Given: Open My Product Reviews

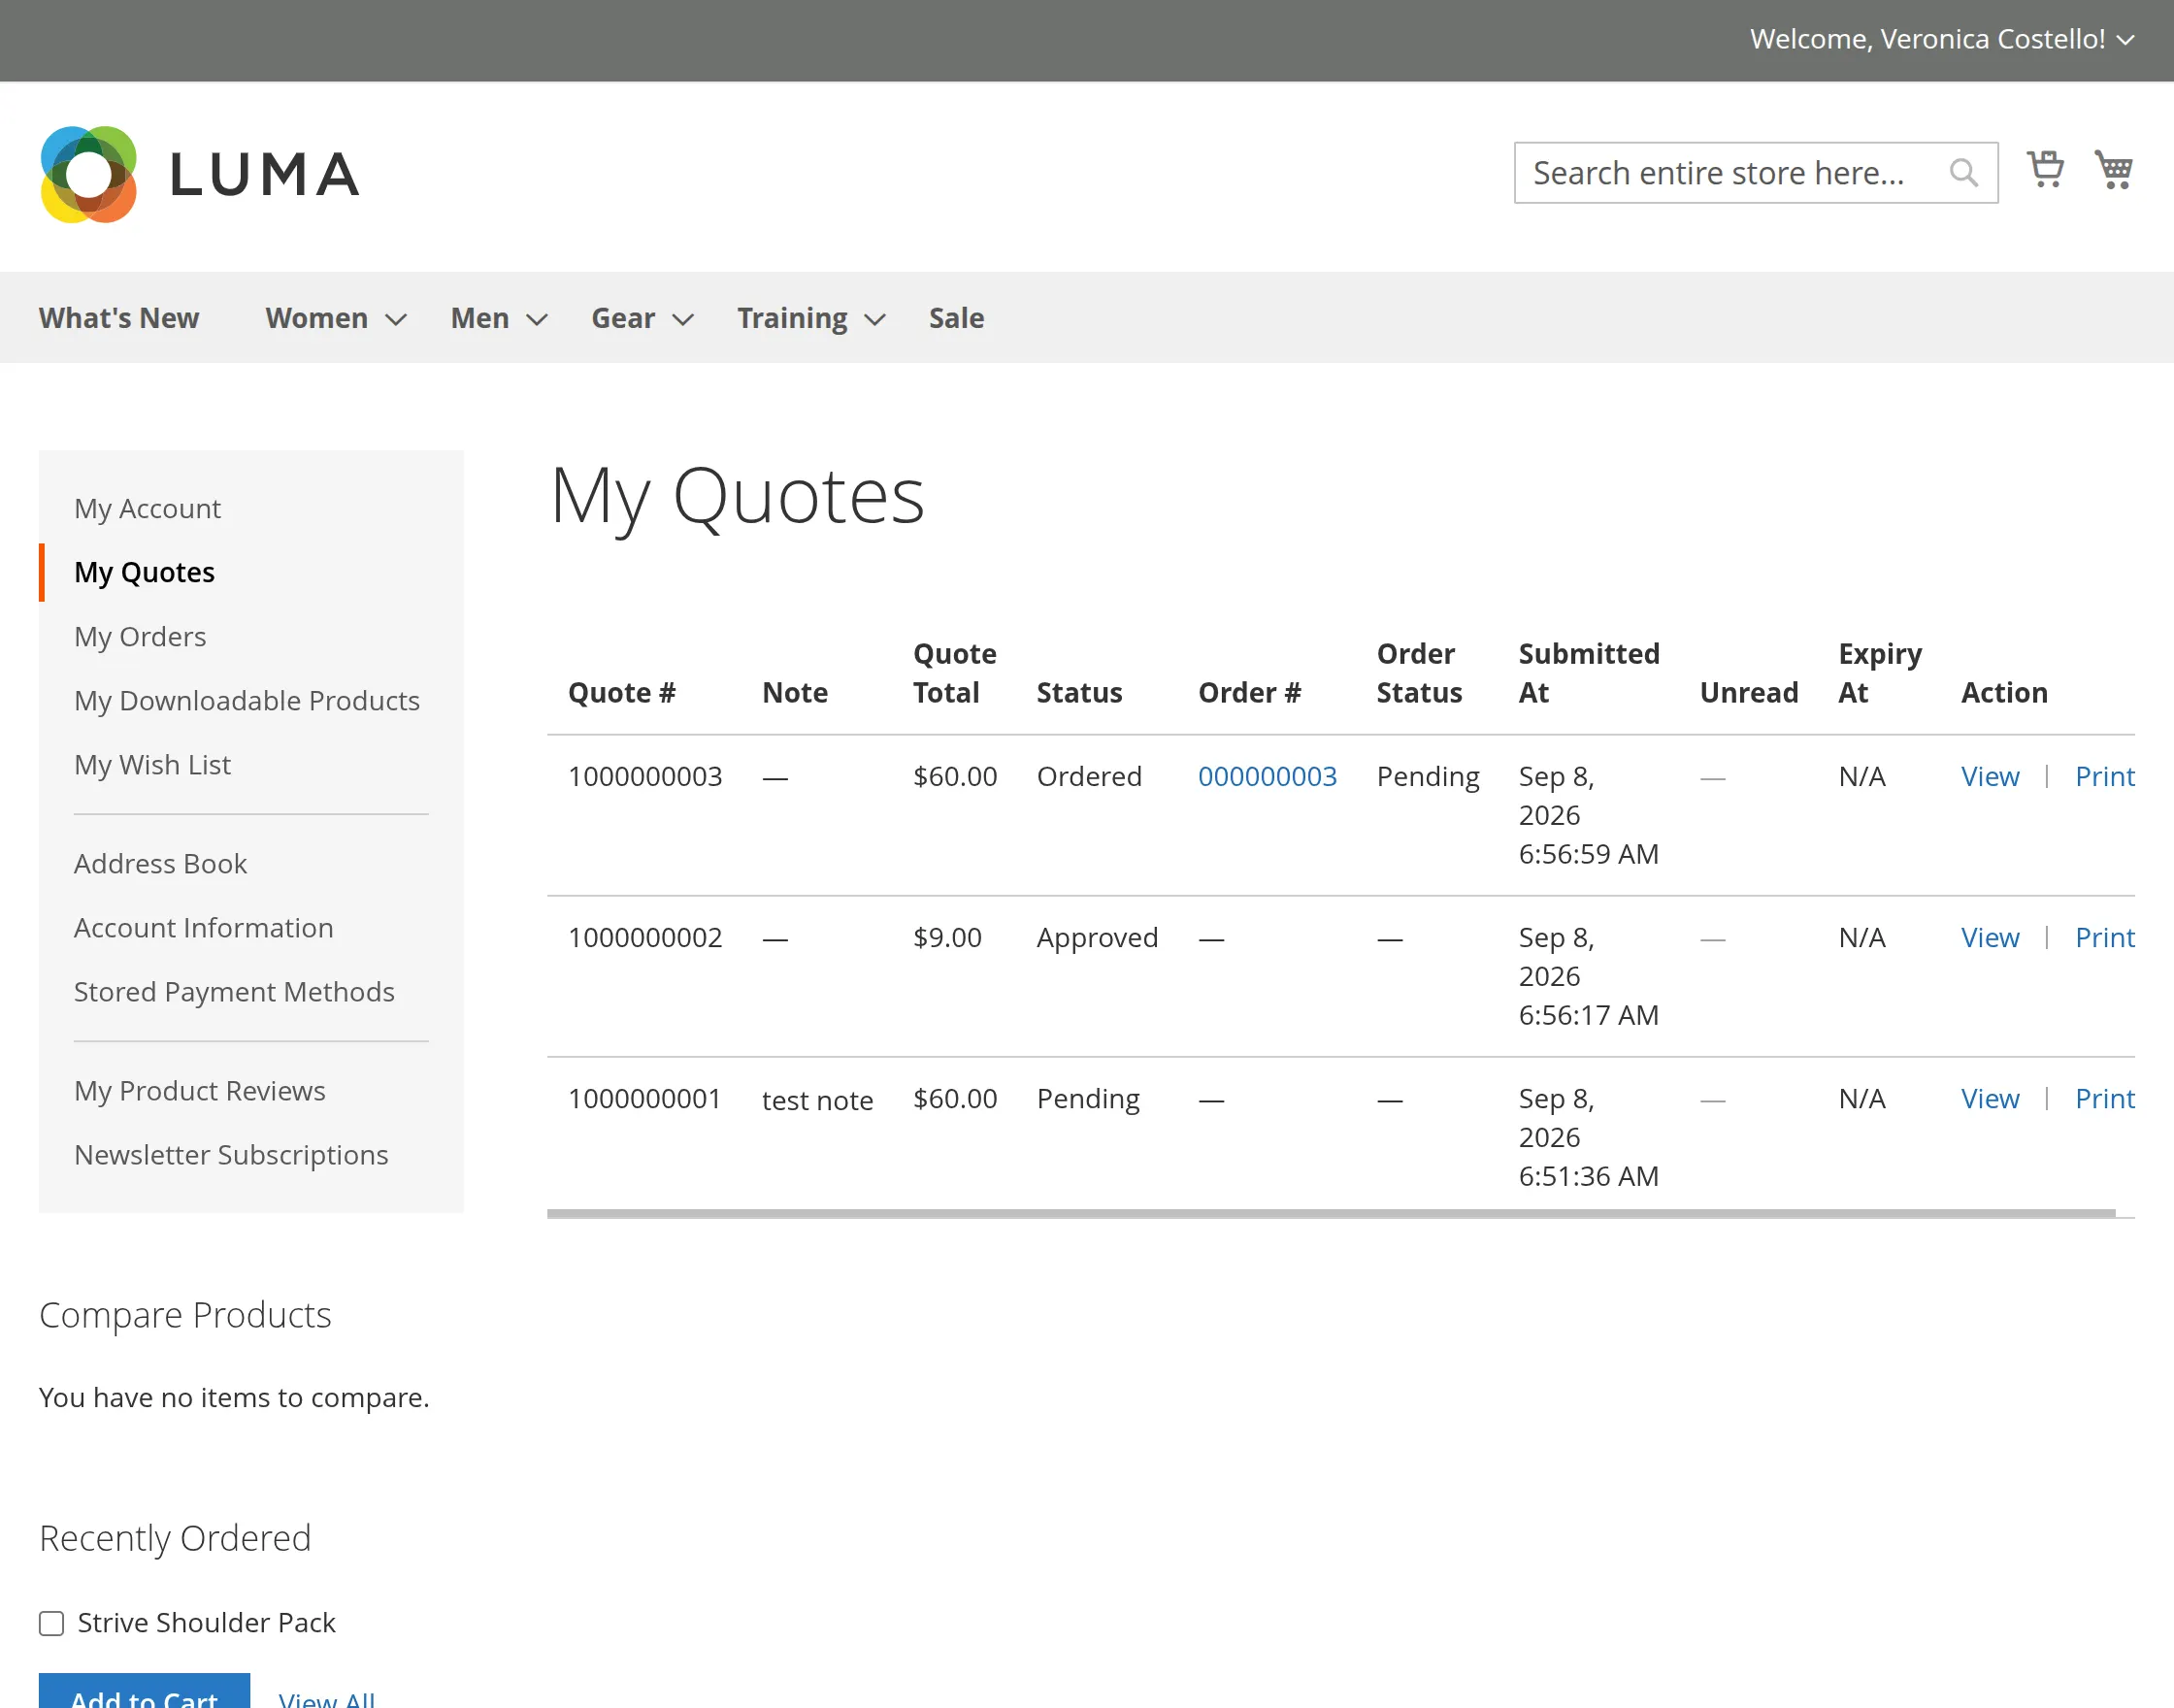Looking at the screenshot, I should pos(200,1090).
